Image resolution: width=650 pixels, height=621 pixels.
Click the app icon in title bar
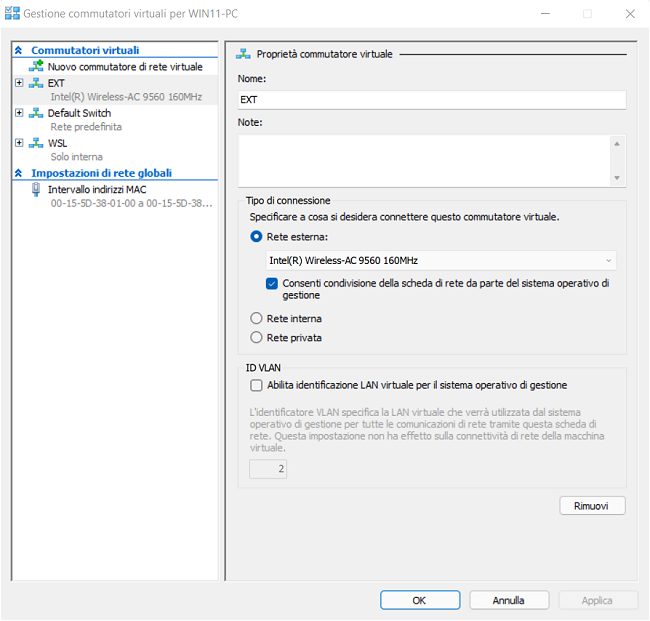pos(13,14)
